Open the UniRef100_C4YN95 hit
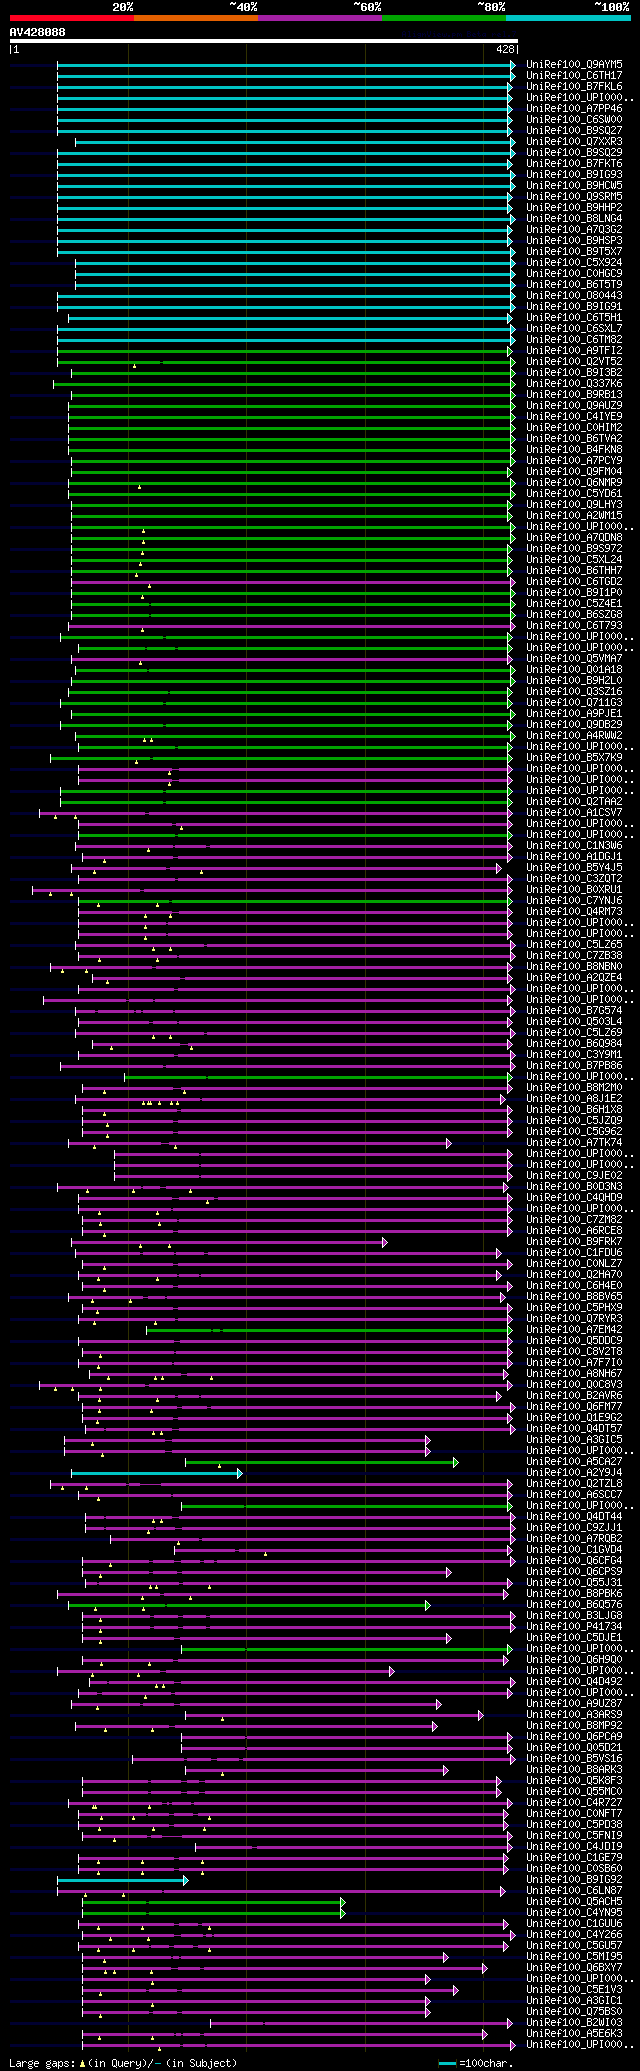This screenshot has height=2071, width=640. click(574, 1912)
